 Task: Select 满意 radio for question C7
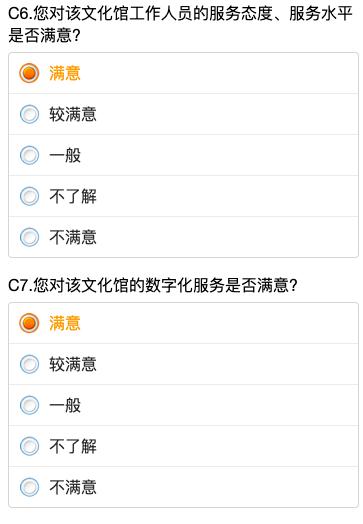(x=29, y=323)
